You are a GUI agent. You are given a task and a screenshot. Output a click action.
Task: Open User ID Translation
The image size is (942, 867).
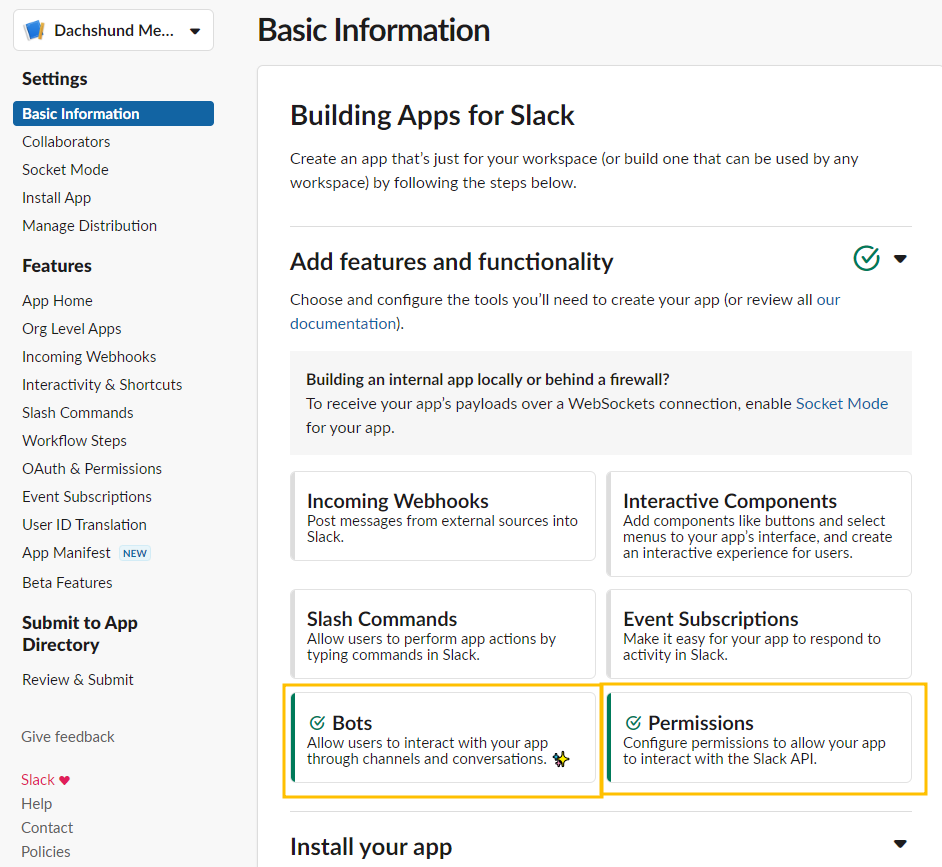tap(84, 525)
